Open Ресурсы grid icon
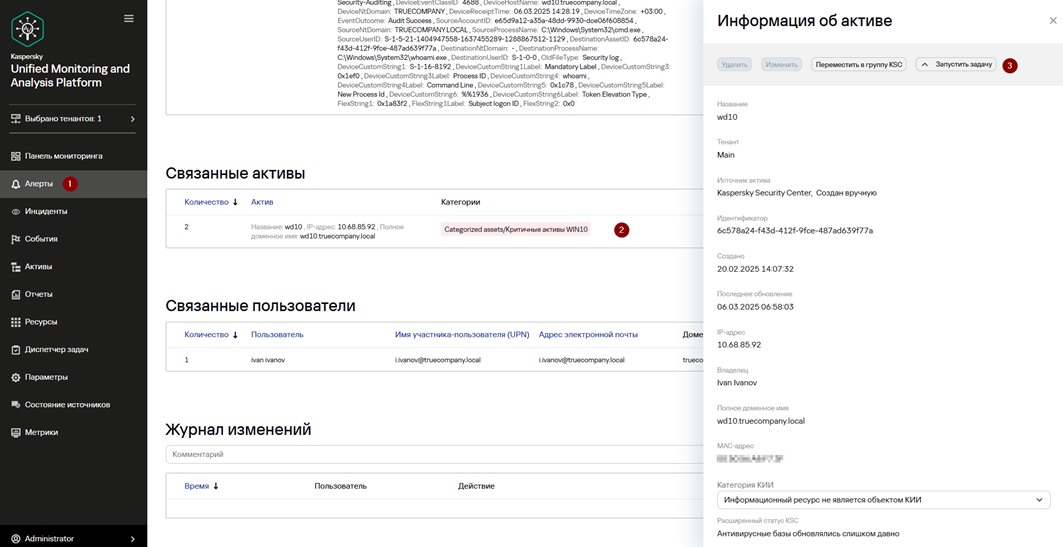The height and width of the screenshot is (547, 1063). click(16, 322)
